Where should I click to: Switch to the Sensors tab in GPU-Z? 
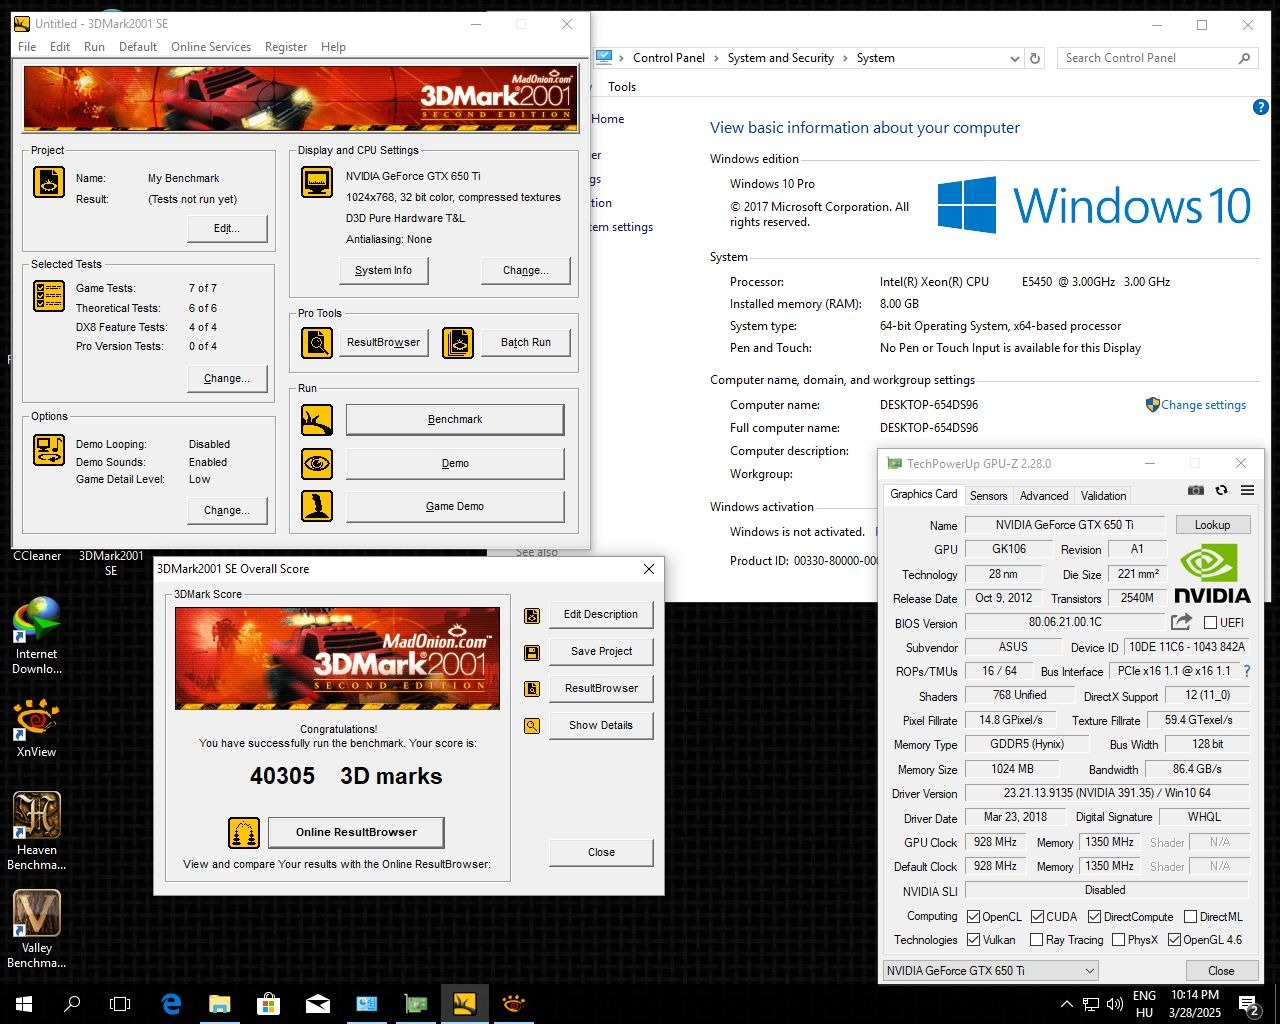pyautogui.click(x=988, y=496)
